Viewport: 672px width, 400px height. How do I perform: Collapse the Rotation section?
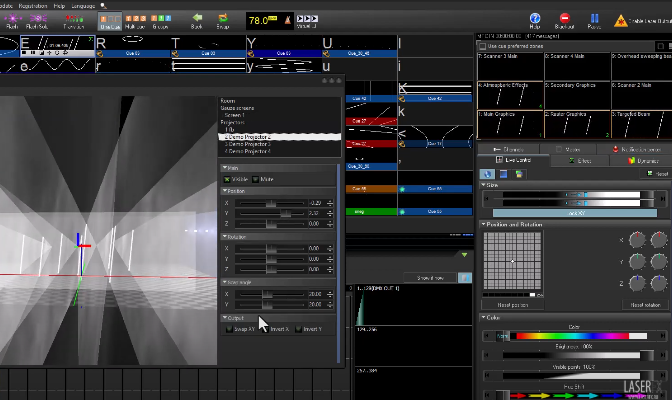pos(225,236)
